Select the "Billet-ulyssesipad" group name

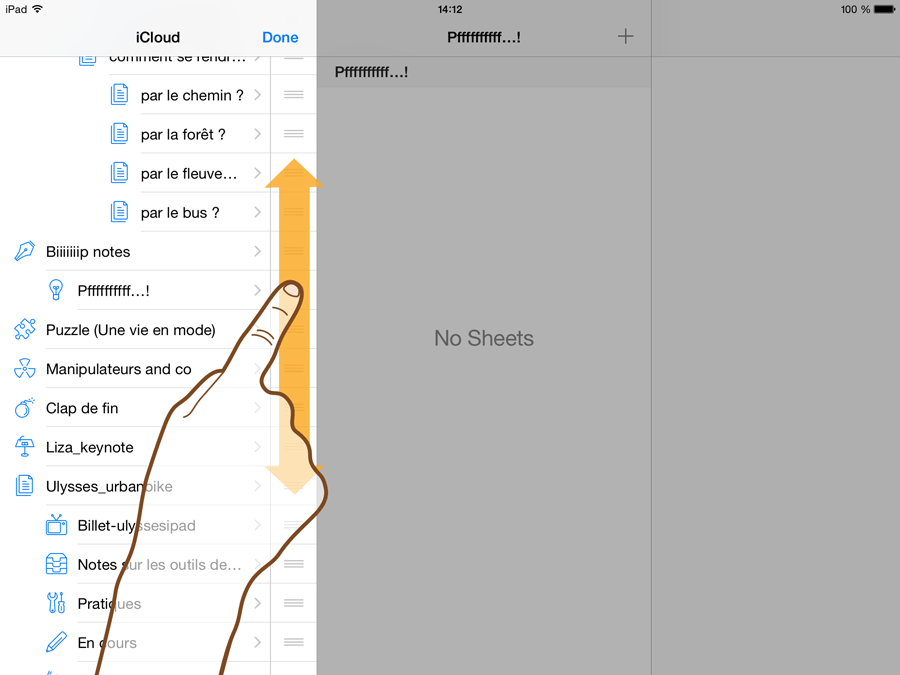click(137, 526)
